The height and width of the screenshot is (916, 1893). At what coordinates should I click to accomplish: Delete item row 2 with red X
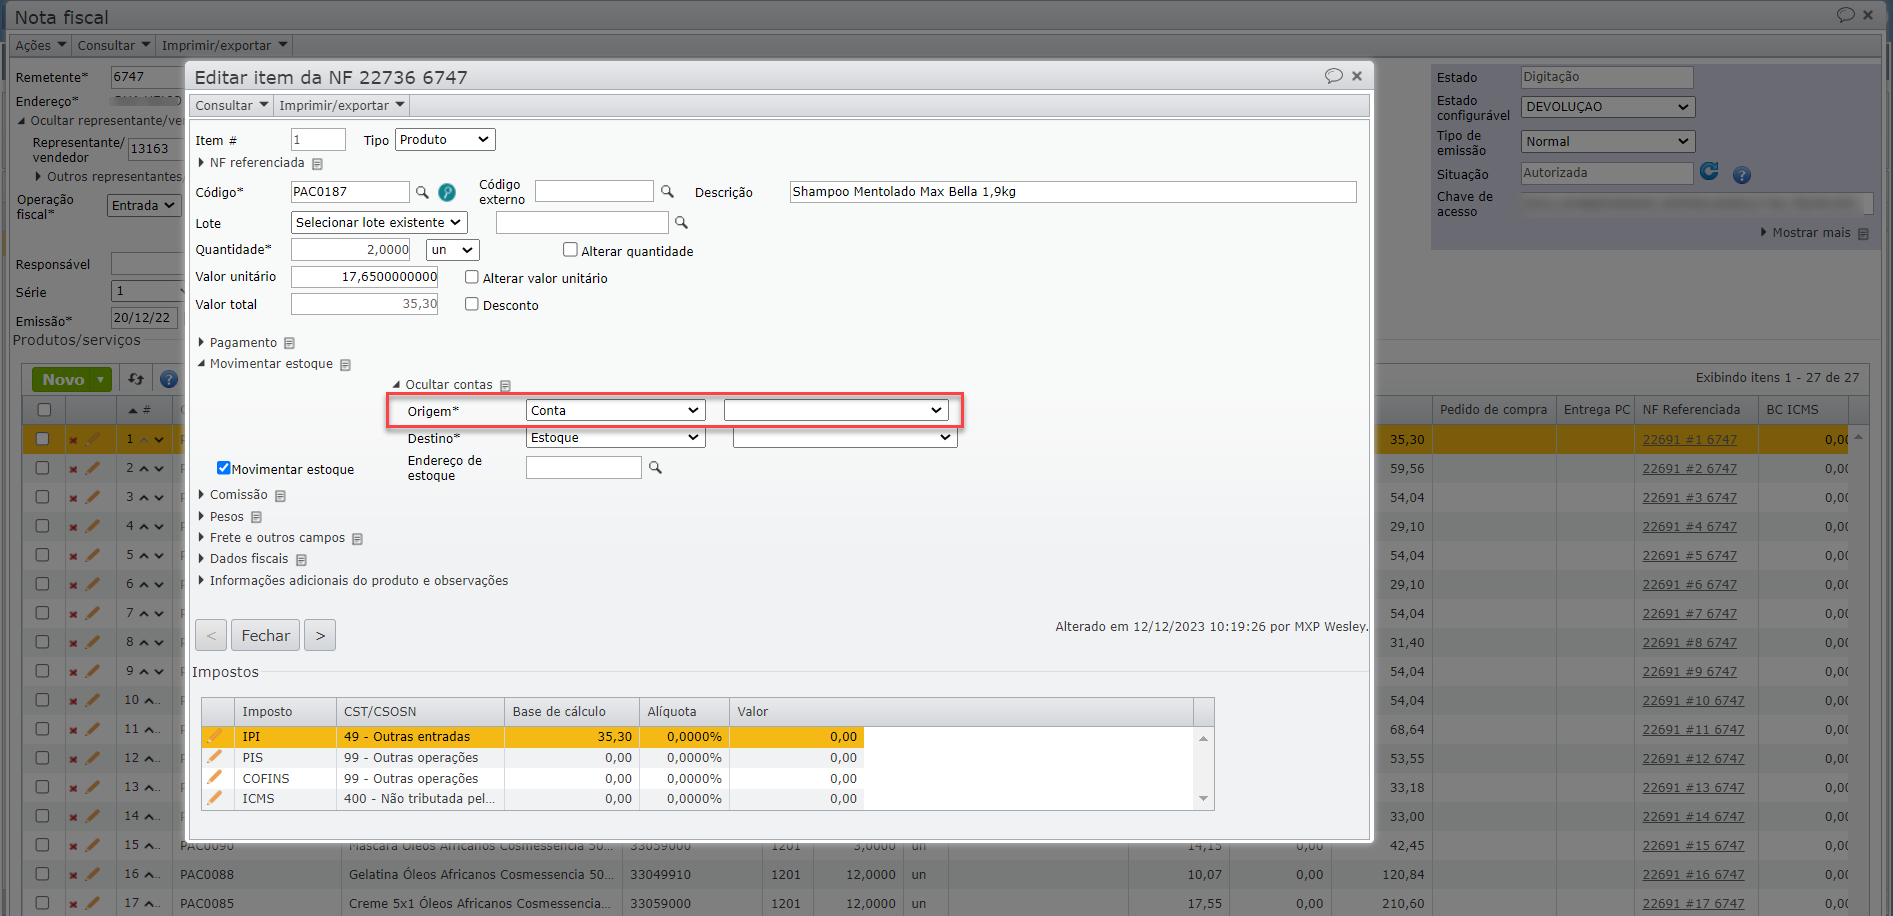(73, 469)
